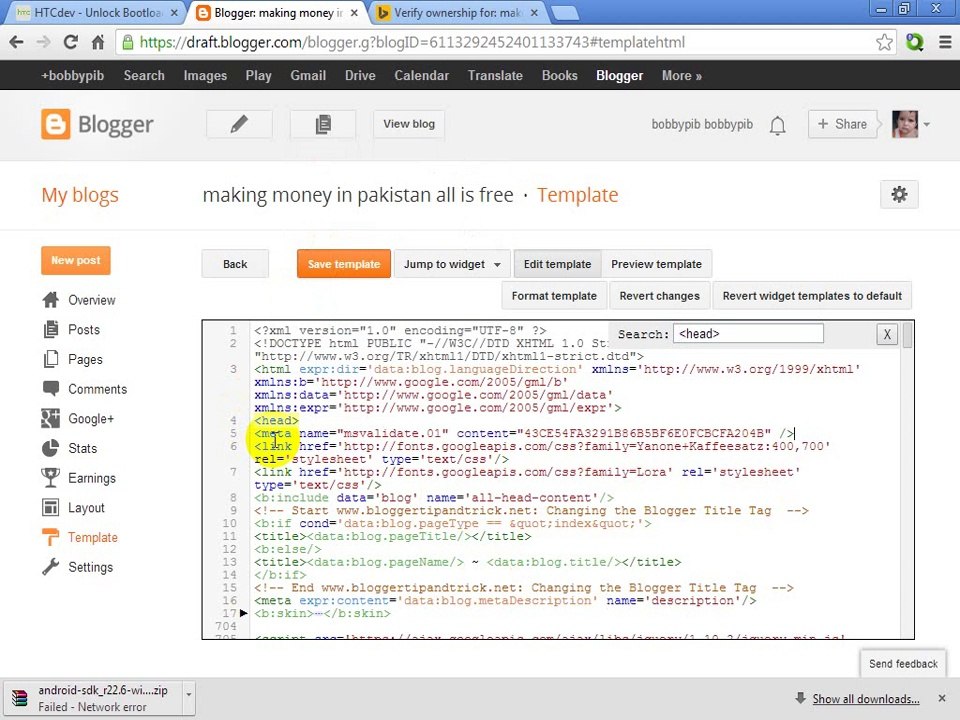Viewport: 960px width, 720px height.
Task: Open Gmail in Google bar
Action: coord(308,75)
